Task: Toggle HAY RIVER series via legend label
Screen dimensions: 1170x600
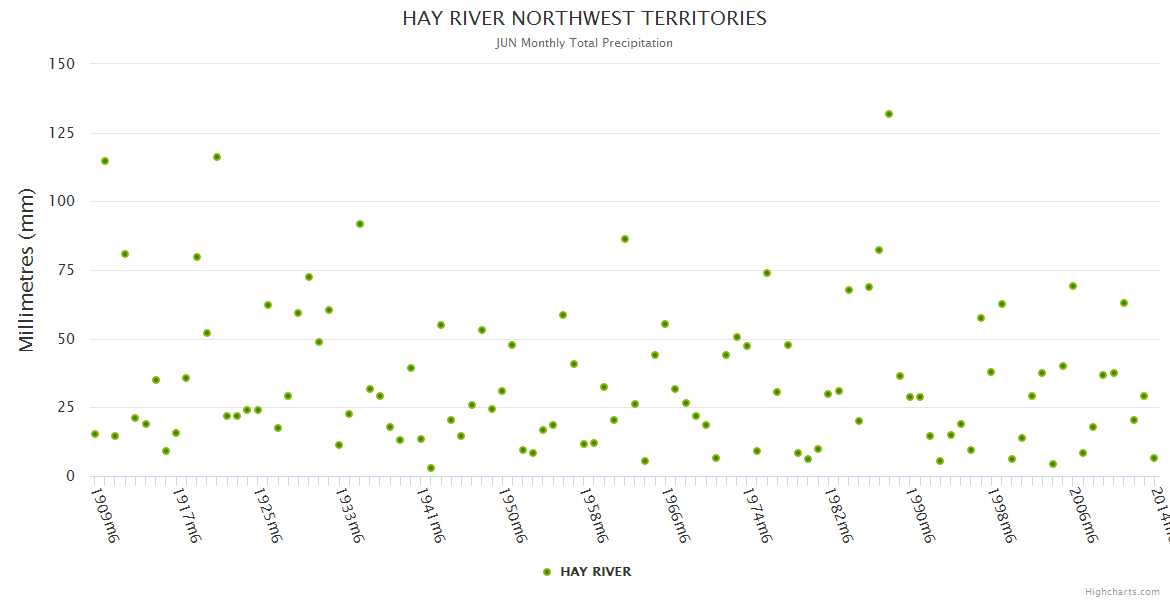Action: coord(595,572)
